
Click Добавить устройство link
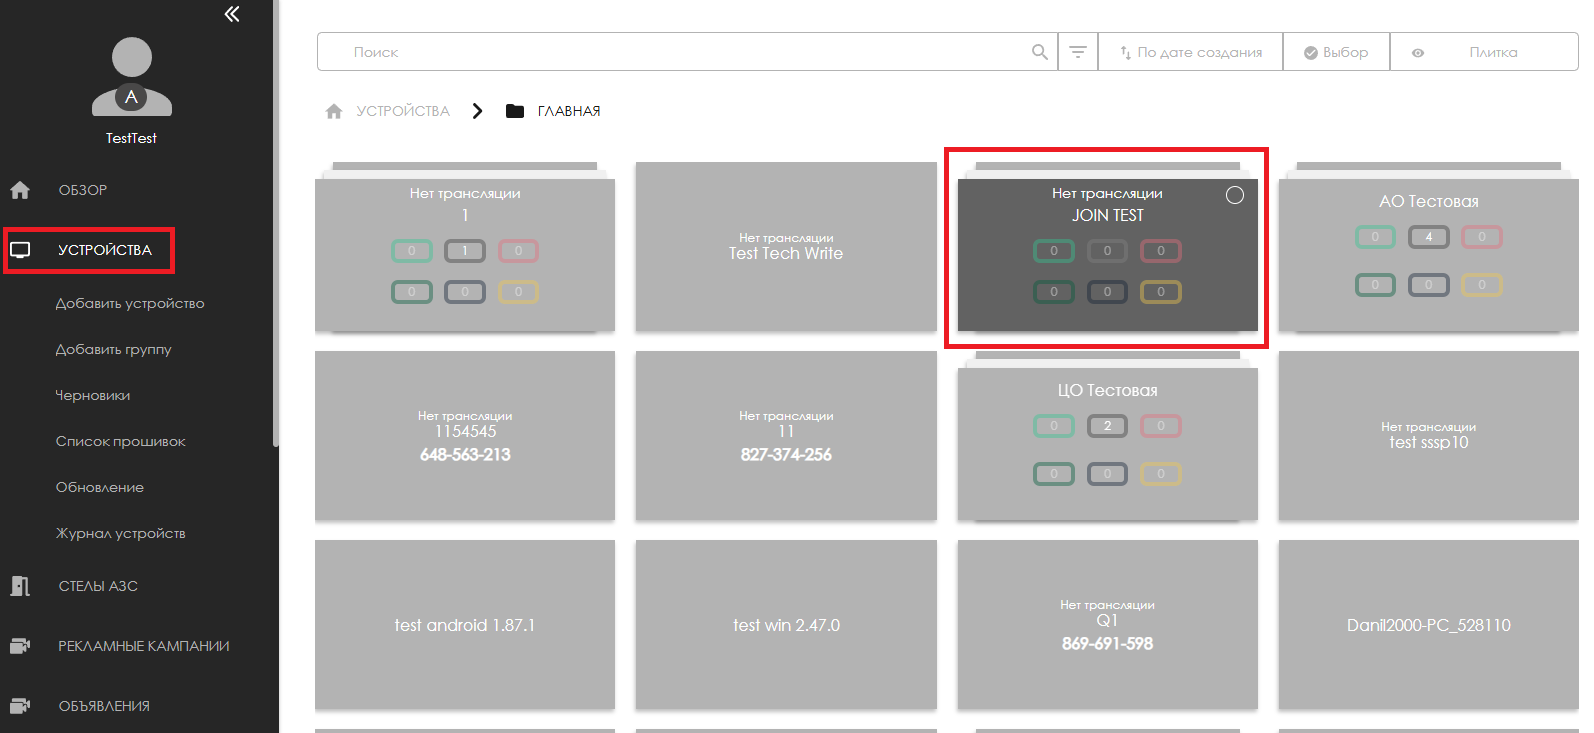129,303
